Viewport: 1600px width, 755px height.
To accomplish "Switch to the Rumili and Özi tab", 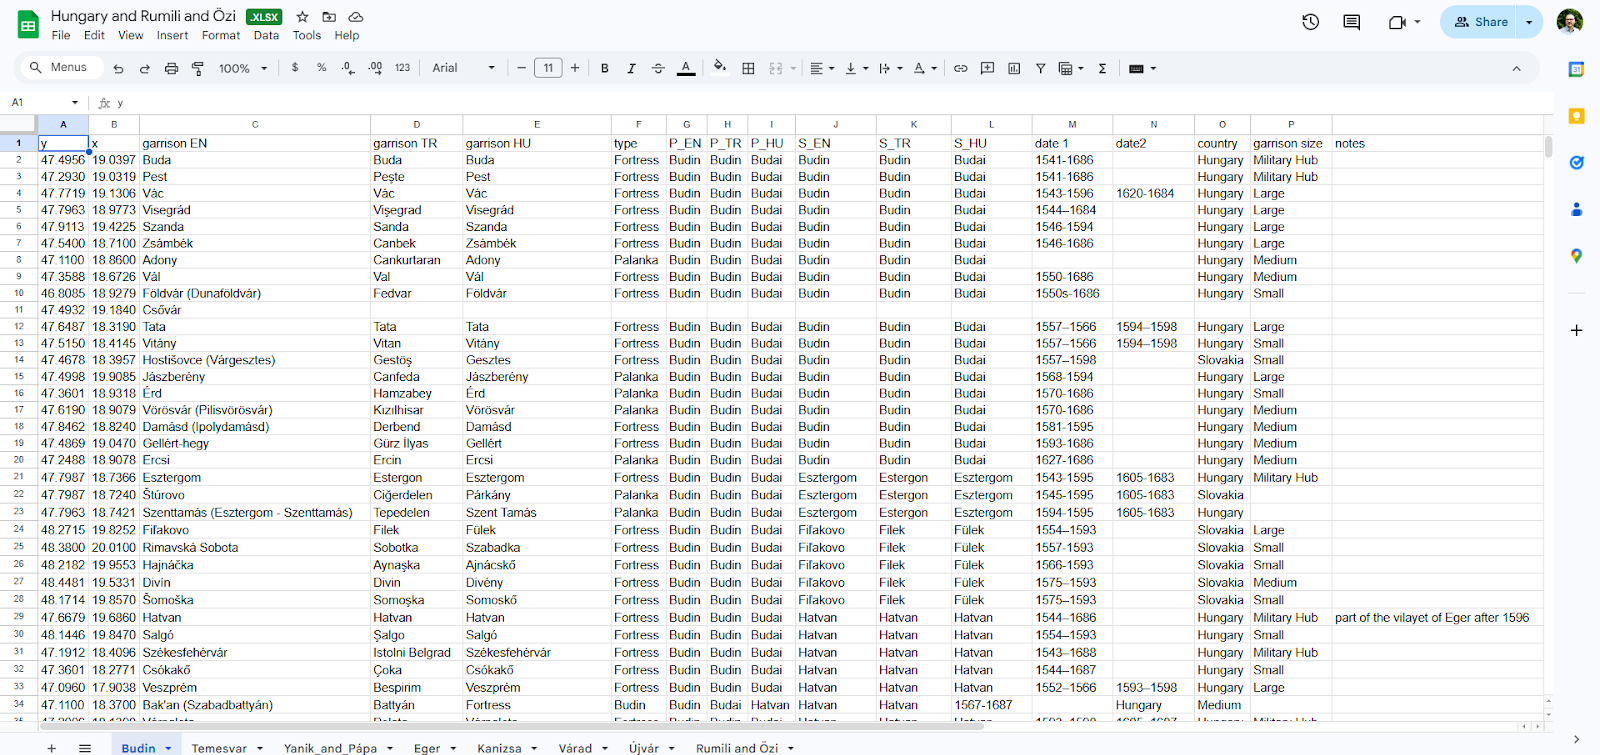I will point(737,748).
